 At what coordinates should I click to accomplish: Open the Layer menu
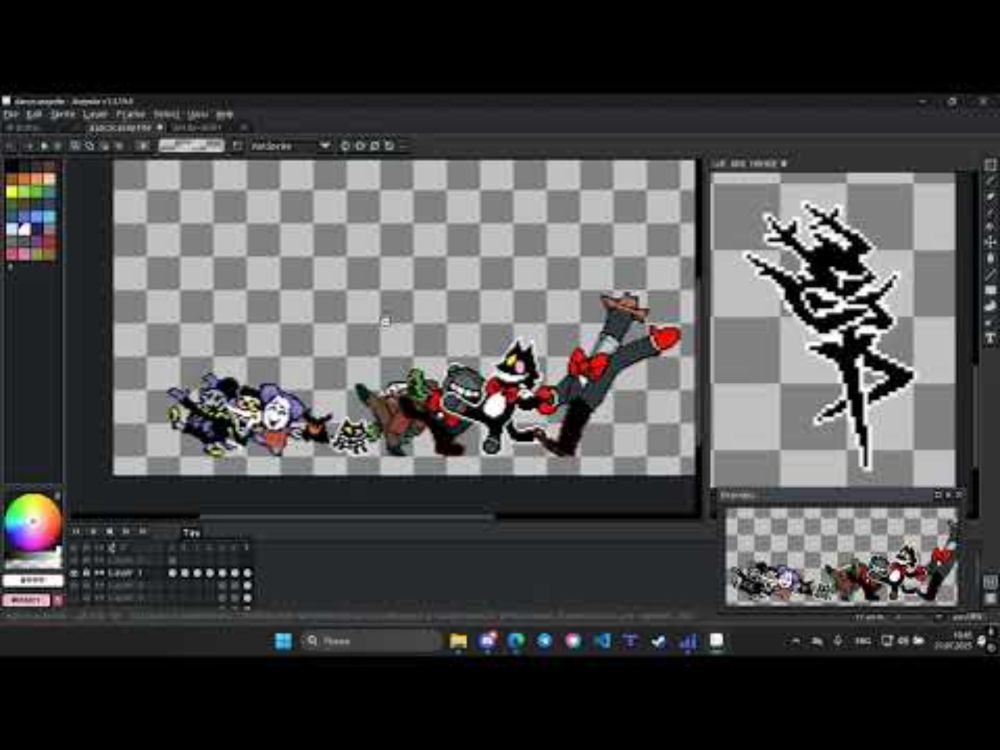tap(95, 115)
